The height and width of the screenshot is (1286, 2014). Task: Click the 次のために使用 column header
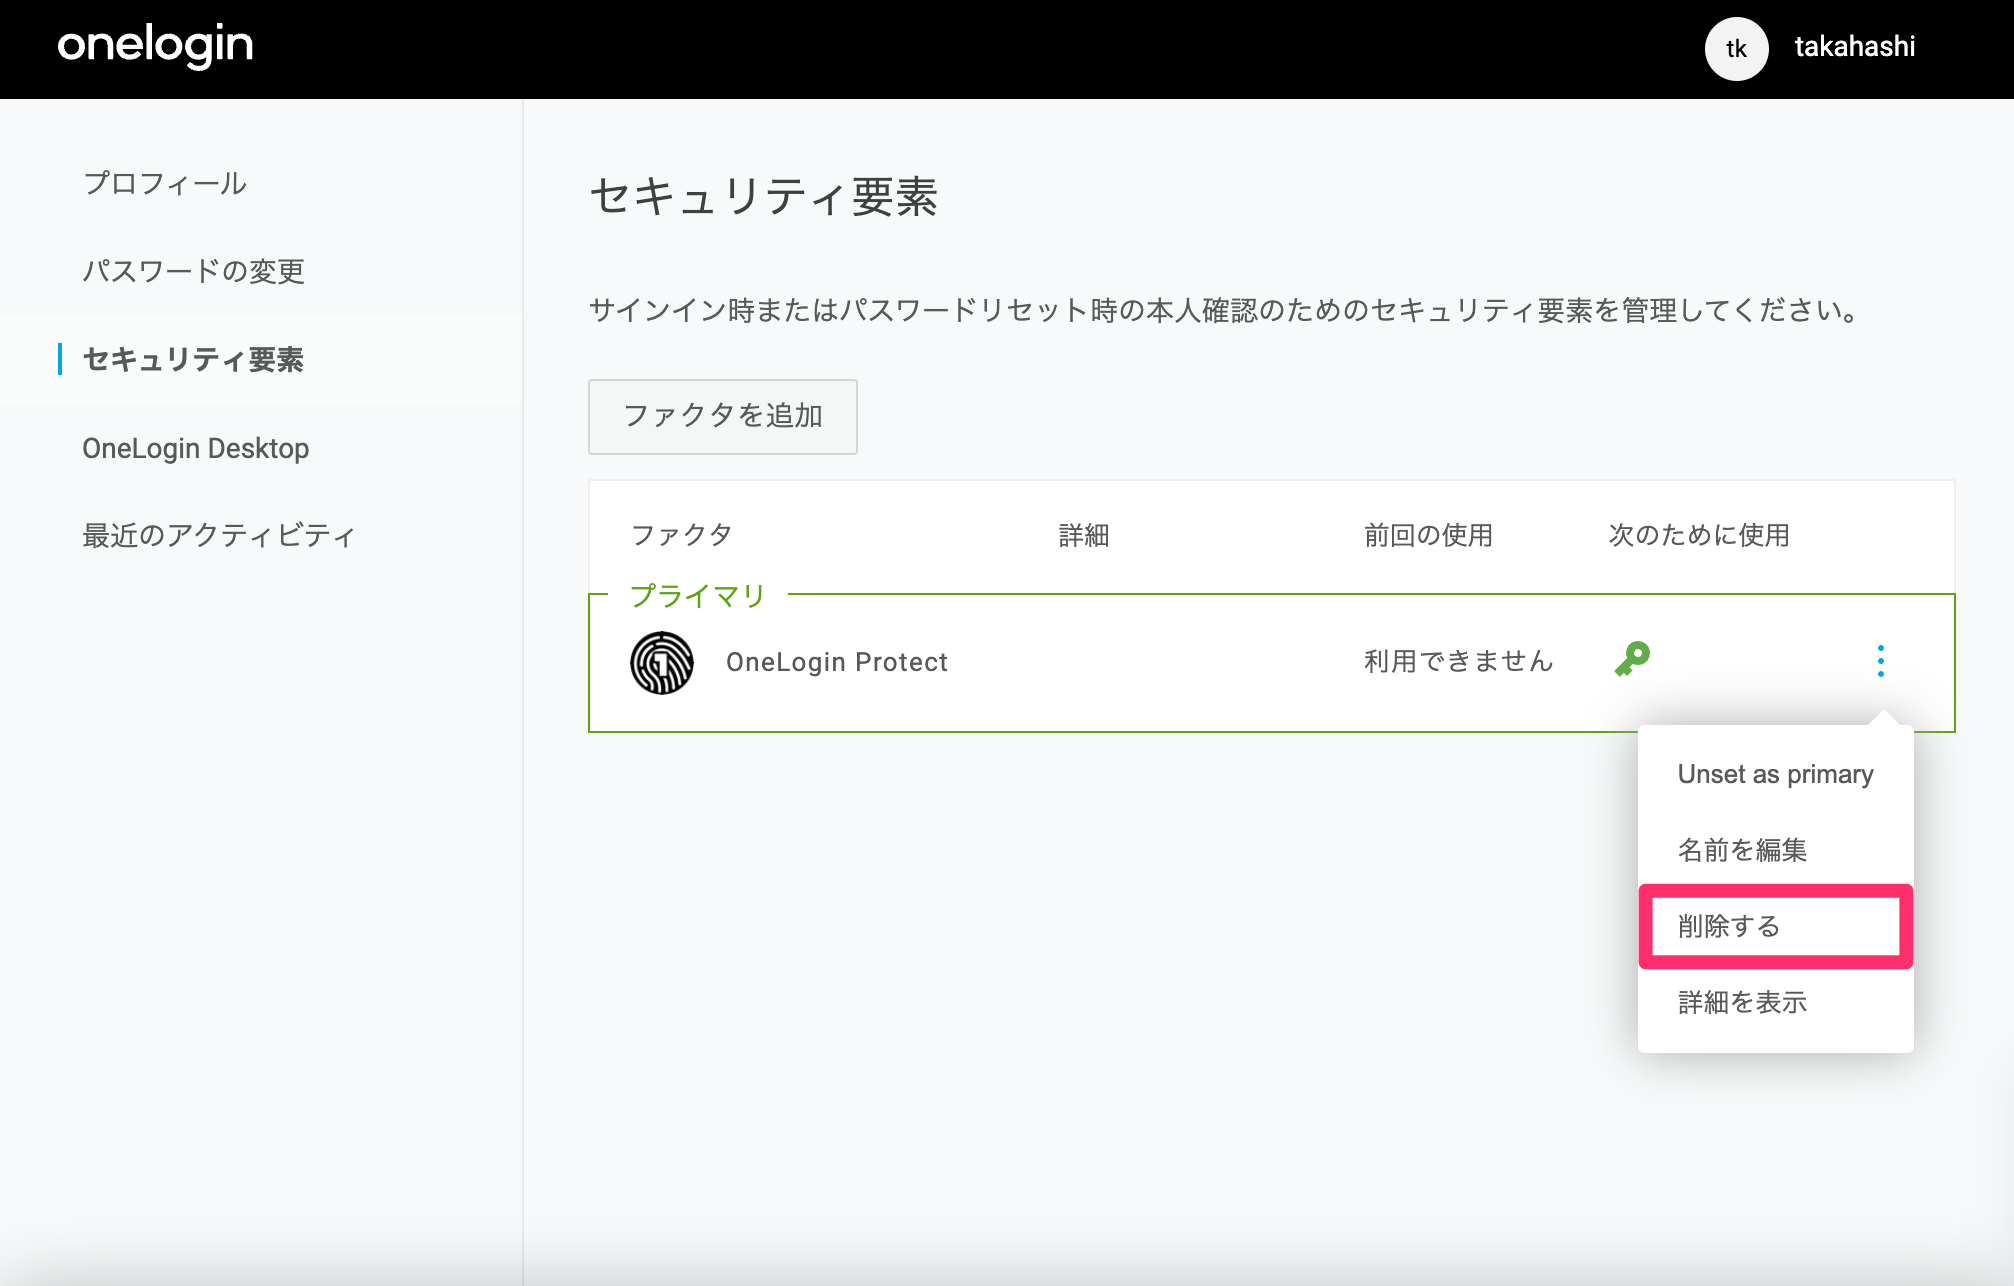[x=1699, y=535]
